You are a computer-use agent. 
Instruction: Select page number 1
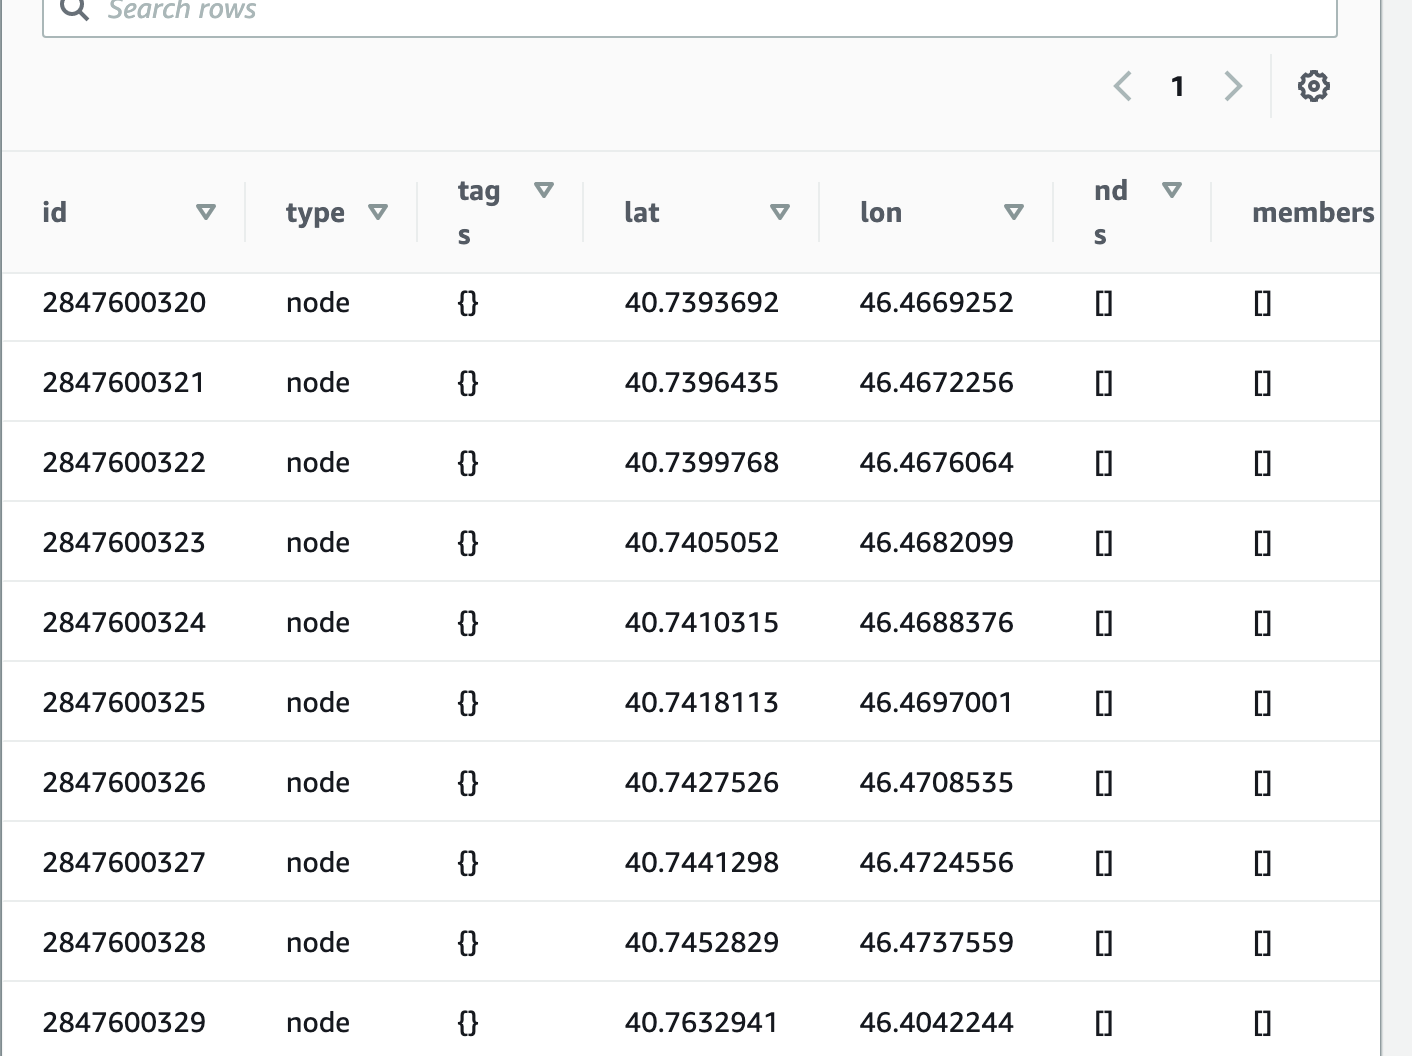tap(1177, 86)
